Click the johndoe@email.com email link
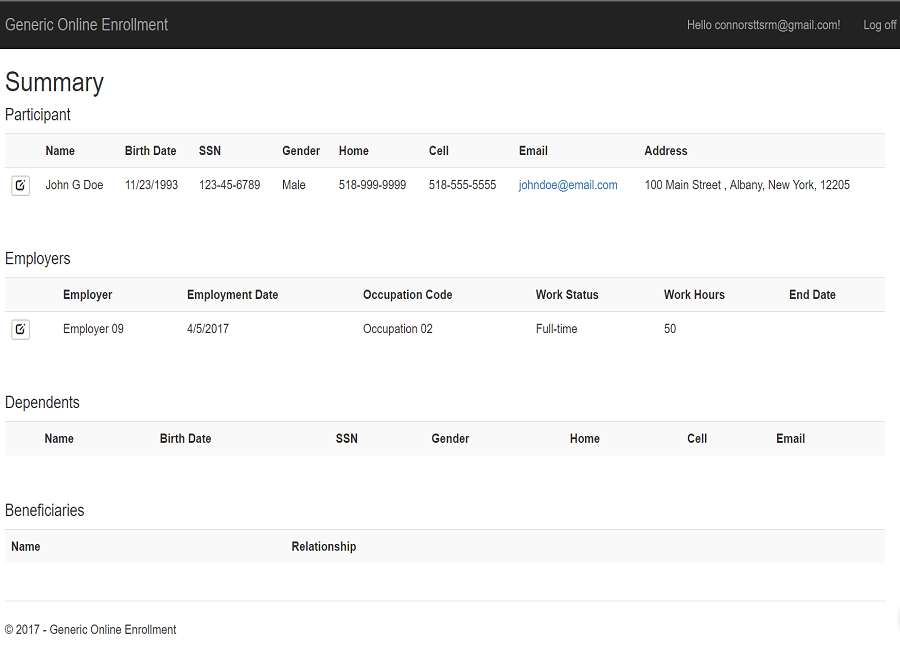900x650 pixels. click(x=568, y=185)
